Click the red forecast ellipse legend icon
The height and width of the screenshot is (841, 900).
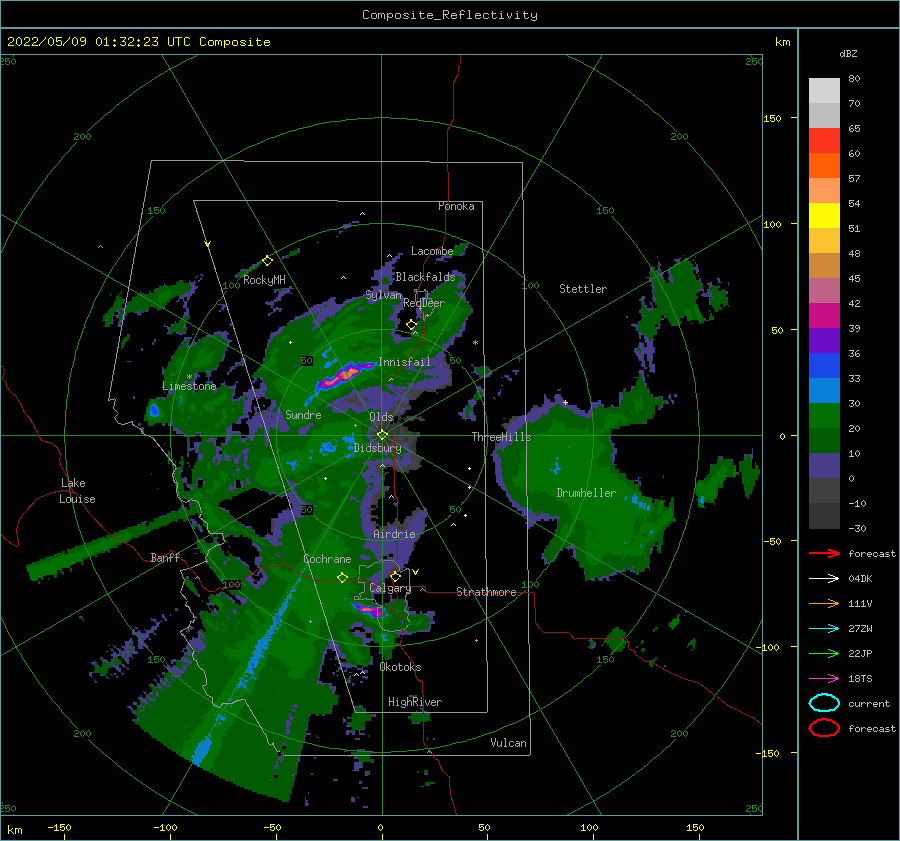pyautogui.click(x=824, y=728)
